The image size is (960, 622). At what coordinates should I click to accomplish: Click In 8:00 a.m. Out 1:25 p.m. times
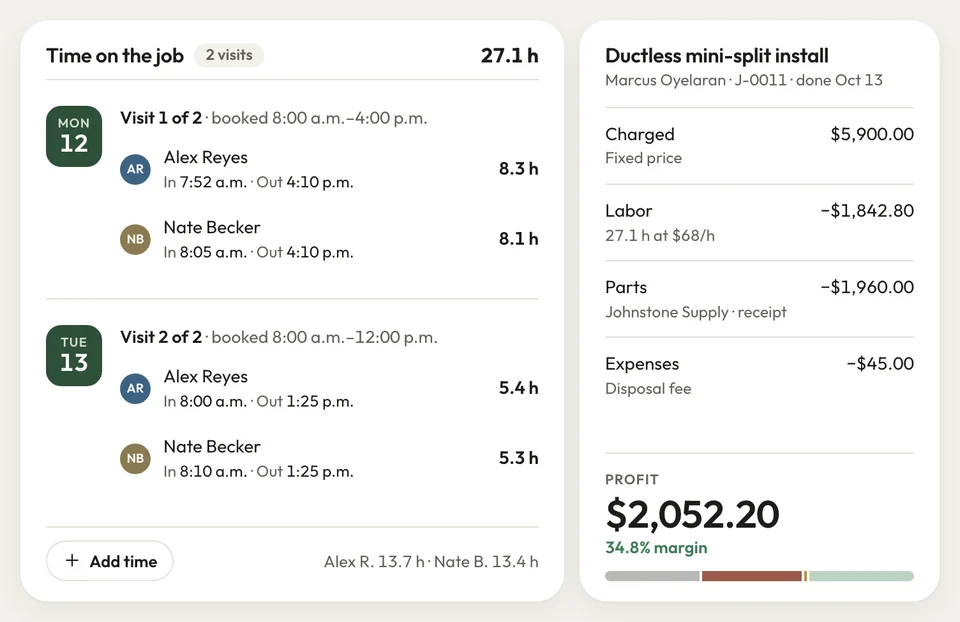point(258,401)
